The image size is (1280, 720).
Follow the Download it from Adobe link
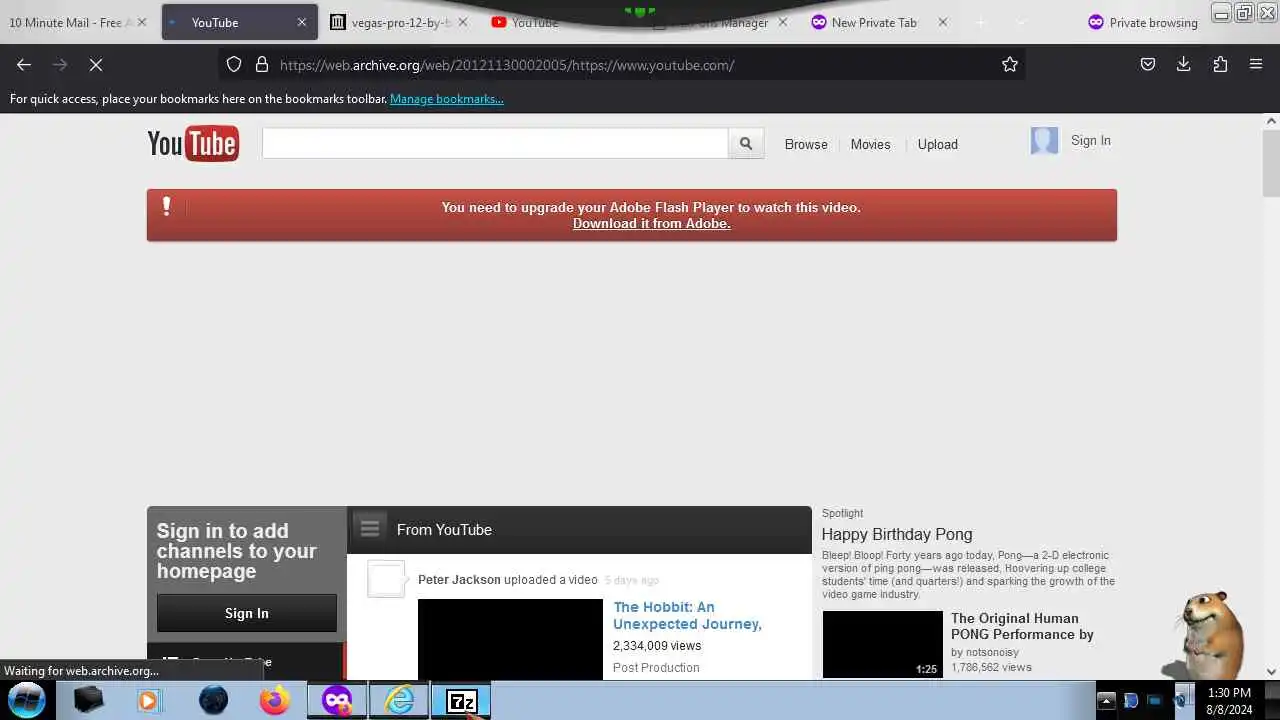(x=652, y=224)
